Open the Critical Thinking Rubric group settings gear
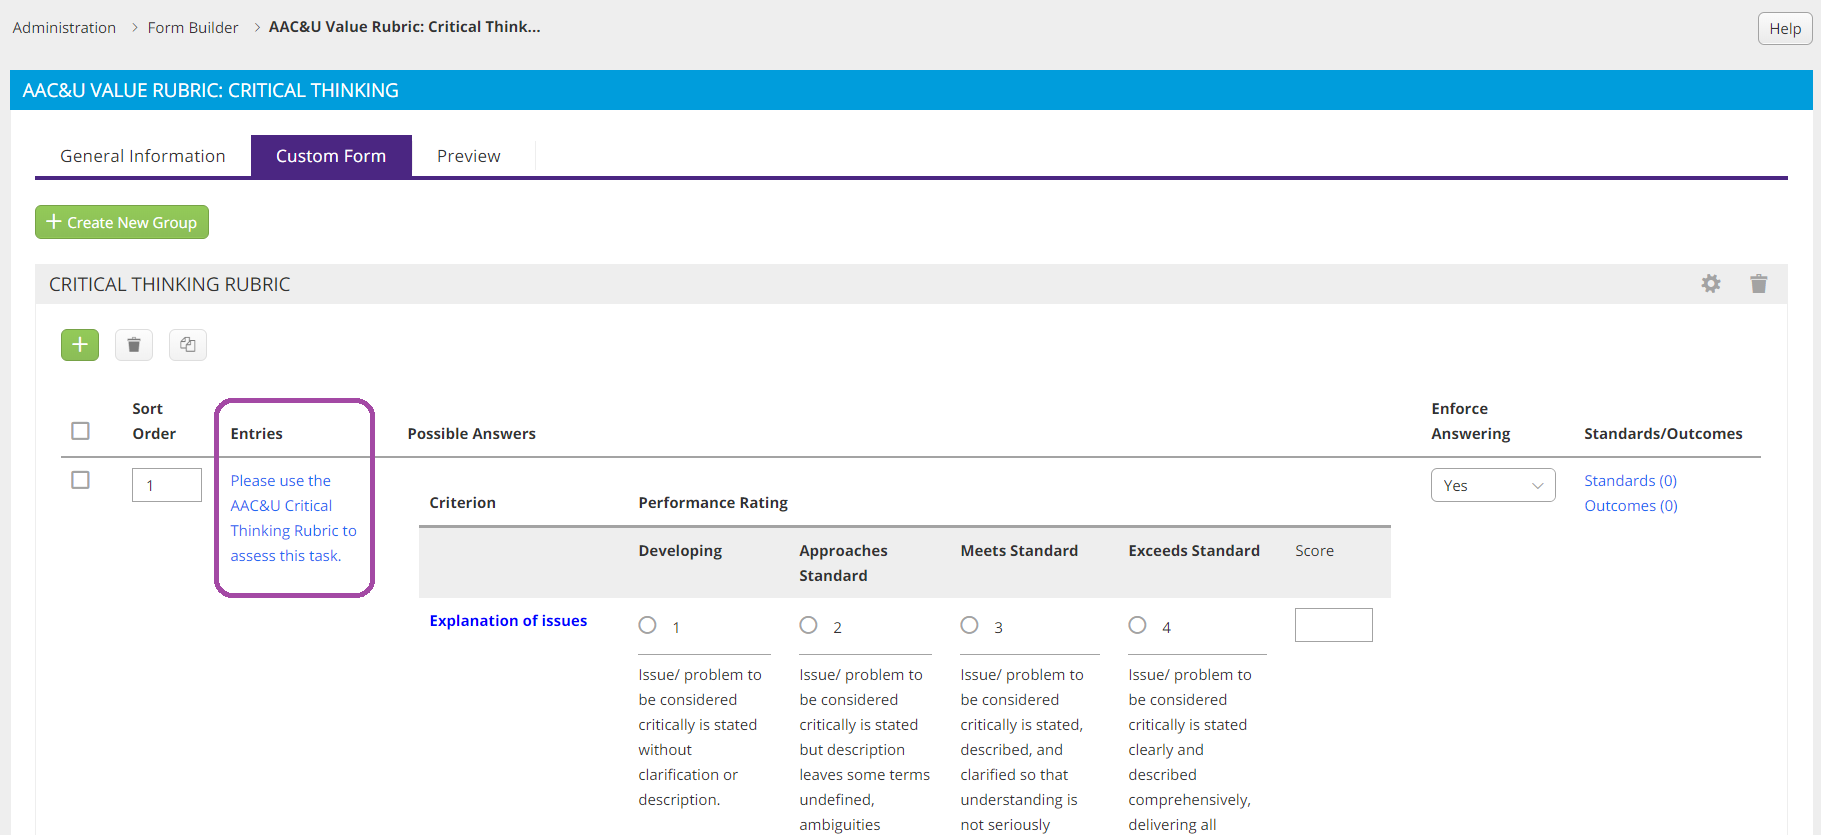Image resolution: width=1821 pixels, height=835 pixels. pos(1711,284)
